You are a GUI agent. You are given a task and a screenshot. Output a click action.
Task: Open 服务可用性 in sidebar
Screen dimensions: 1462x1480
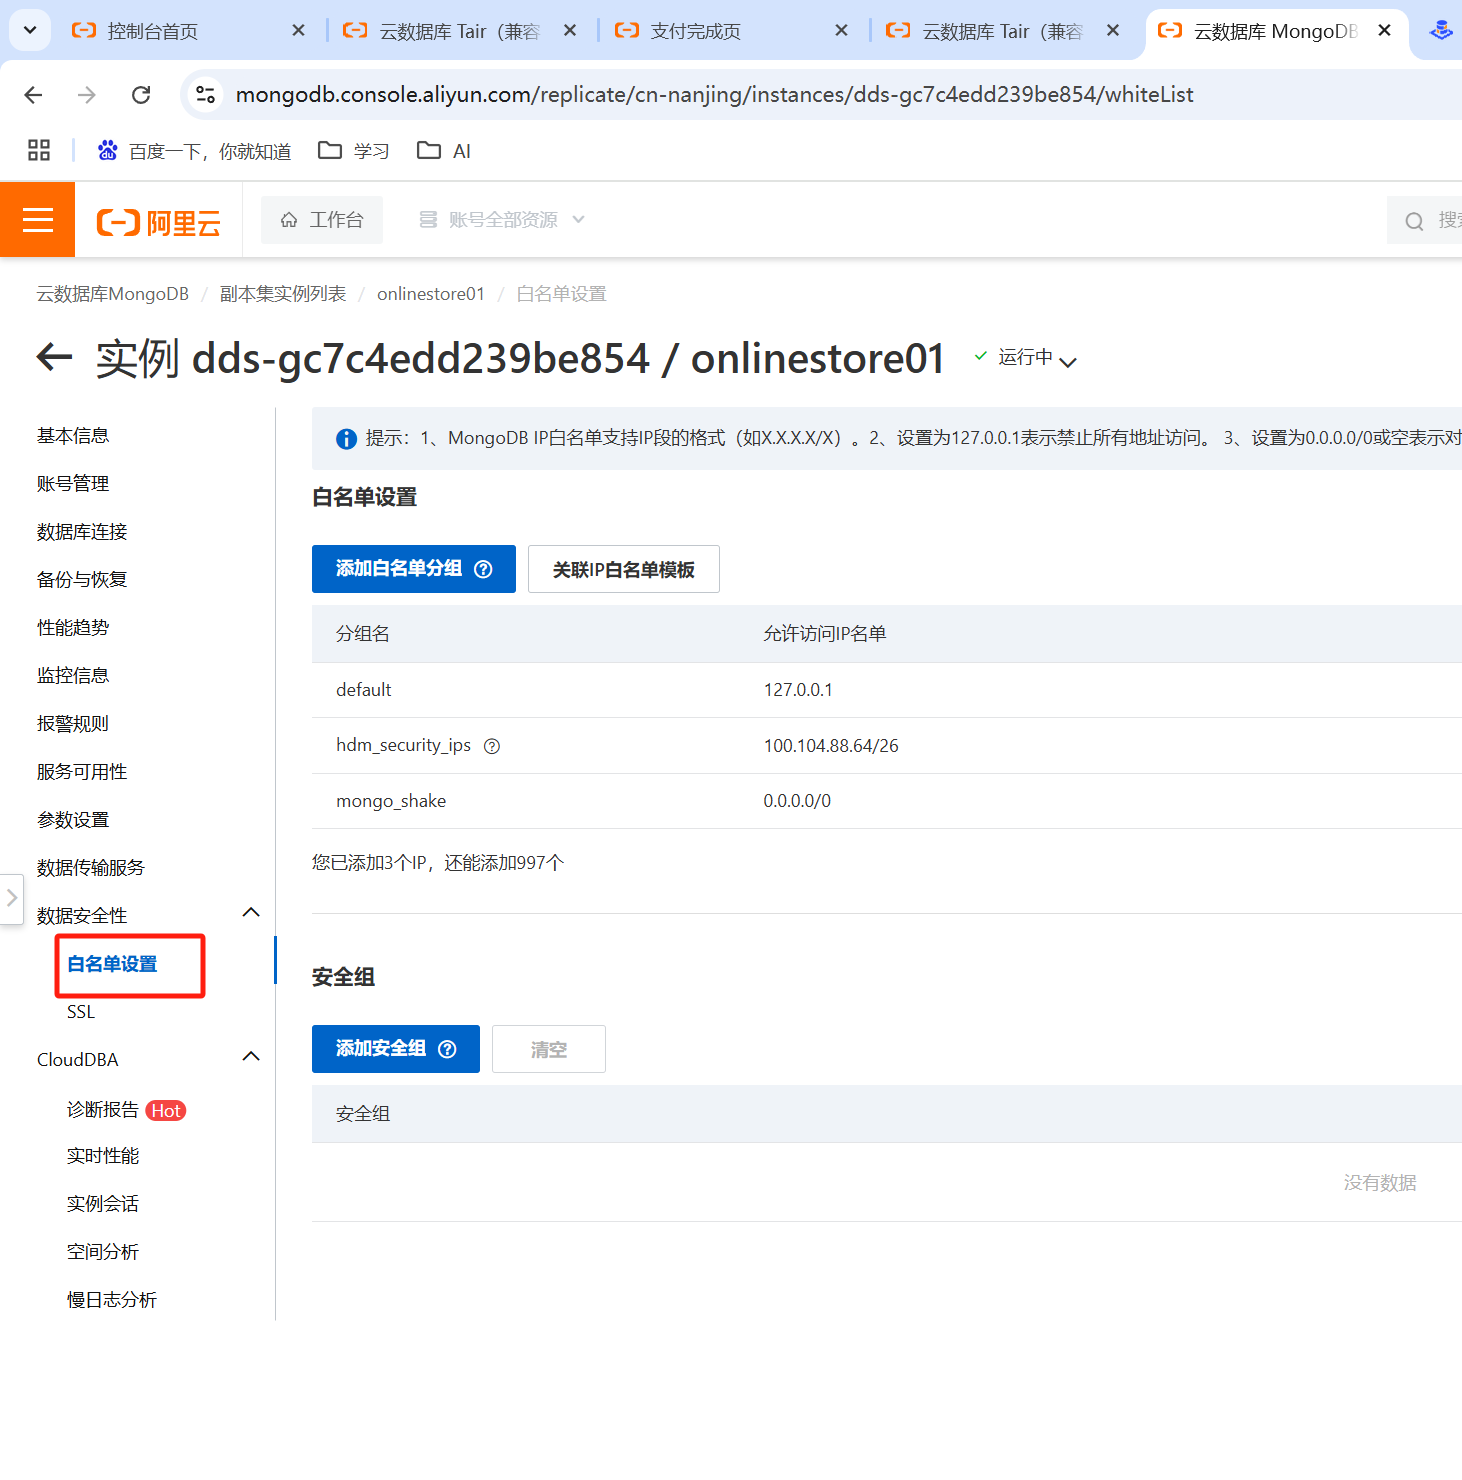82,772
